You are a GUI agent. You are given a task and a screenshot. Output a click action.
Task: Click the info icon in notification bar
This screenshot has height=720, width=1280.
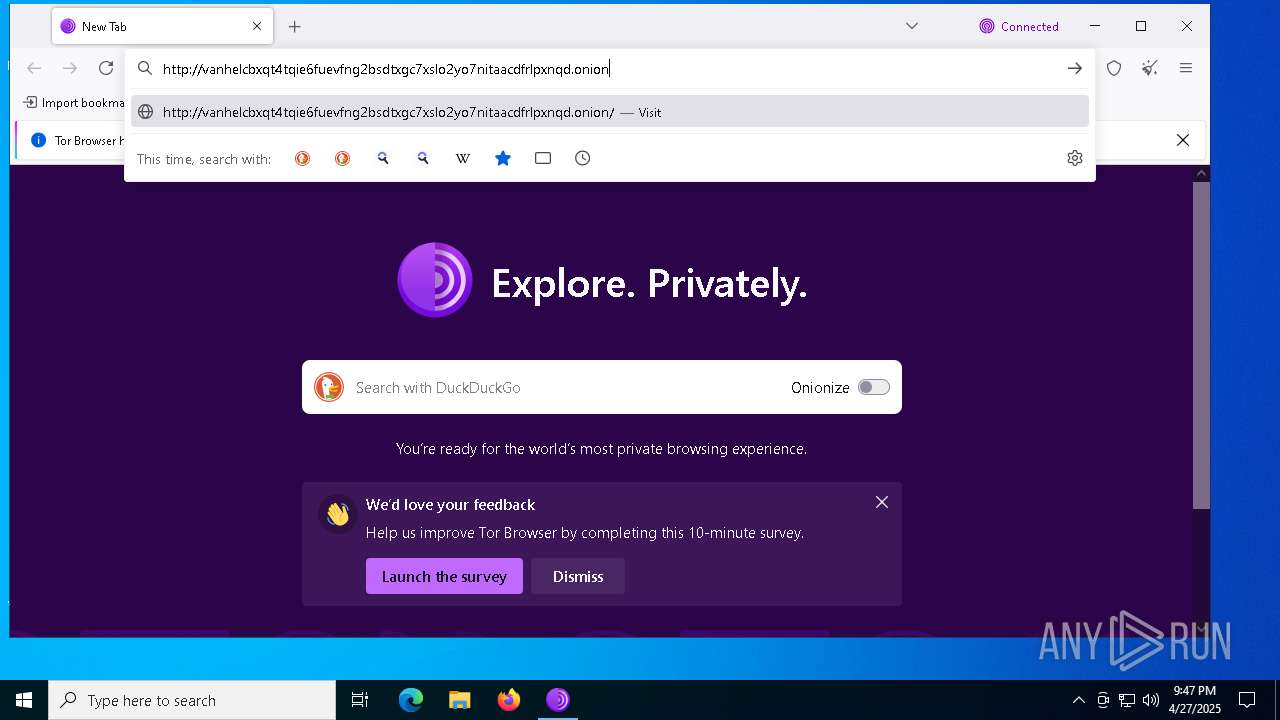pos(38,140)
